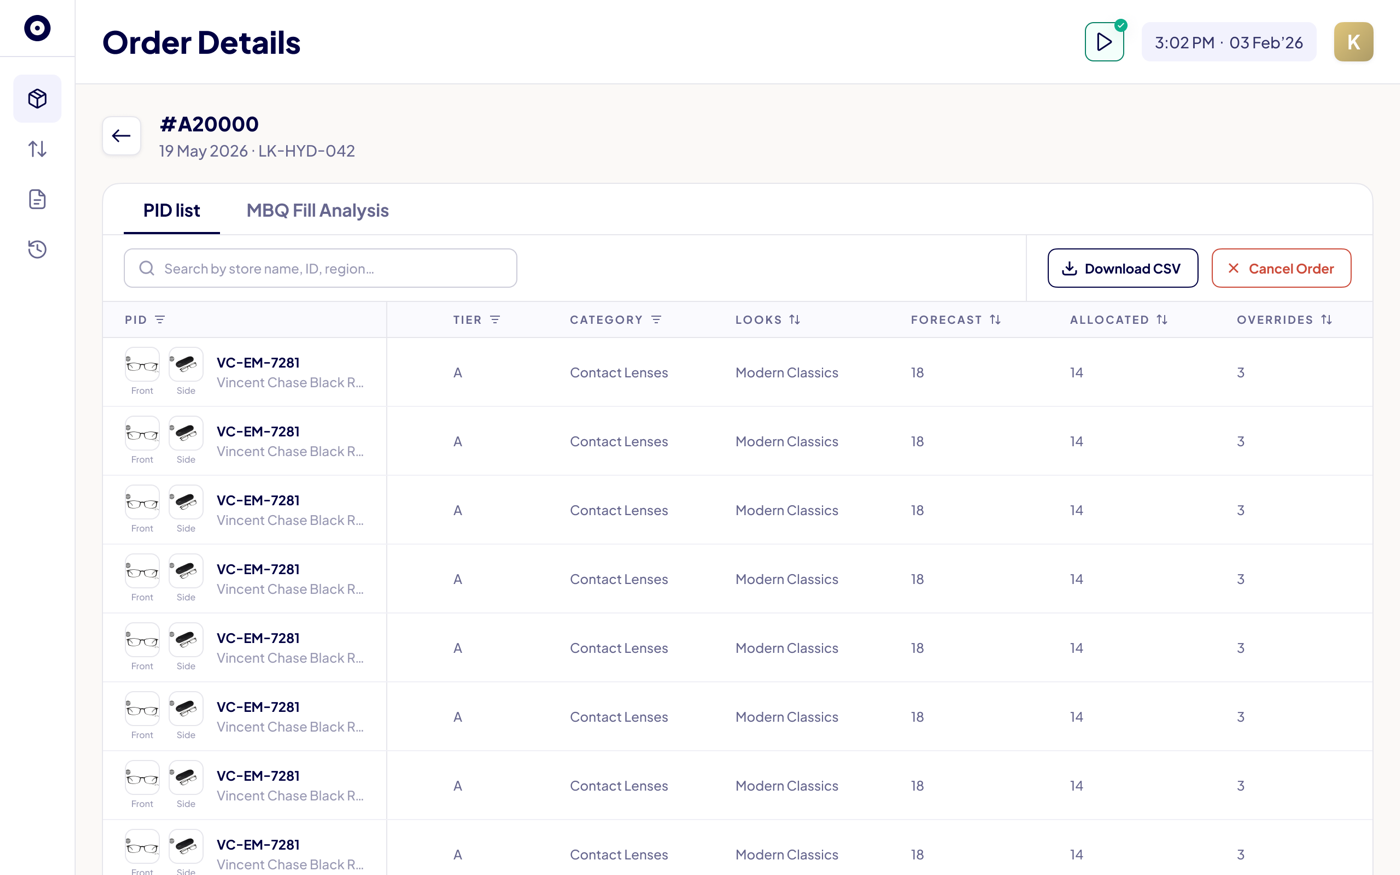Open Side thumbnail in first row
Viewport: 1400px width, 875px height.
coord(186,365)
